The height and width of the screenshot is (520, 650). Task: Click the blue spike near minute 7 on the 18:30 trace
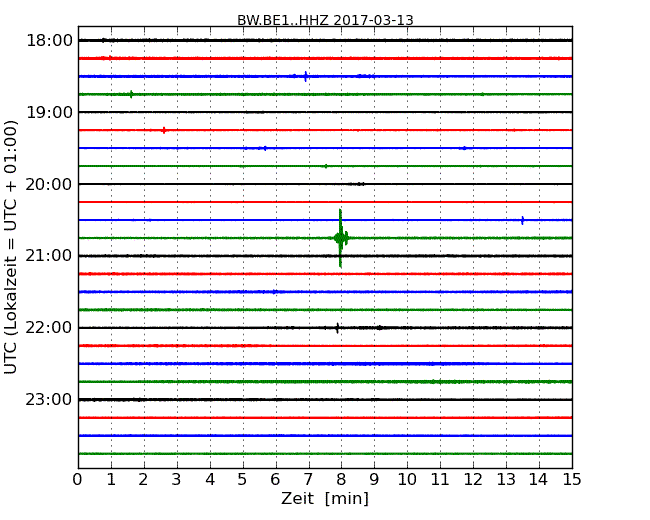306,76
